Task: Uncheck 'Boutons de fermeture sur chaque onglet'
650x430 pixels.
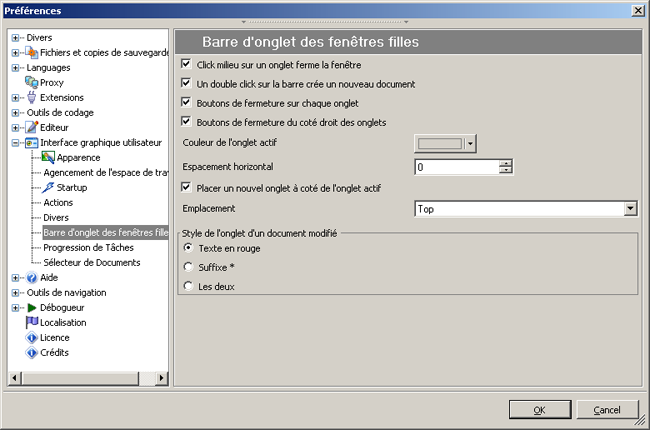Action: [x=186, y=103]
